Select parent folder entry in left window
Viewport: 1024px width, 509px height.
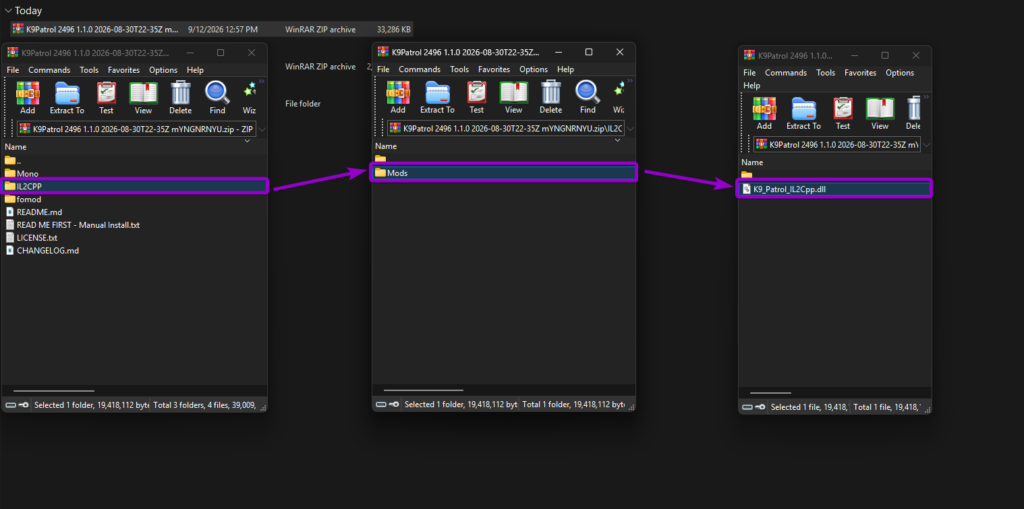click(13, 161)
